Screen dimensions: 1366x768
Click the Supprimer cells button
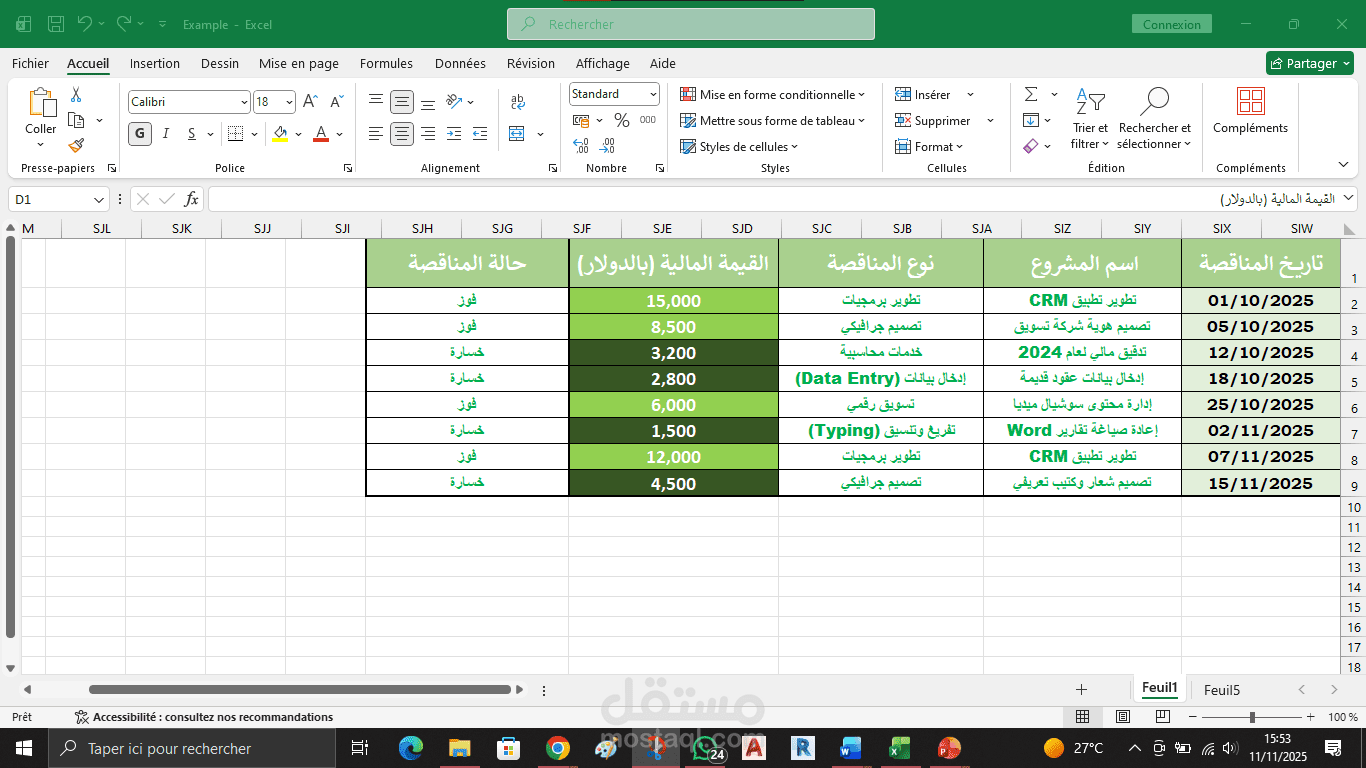pos(945,120)
